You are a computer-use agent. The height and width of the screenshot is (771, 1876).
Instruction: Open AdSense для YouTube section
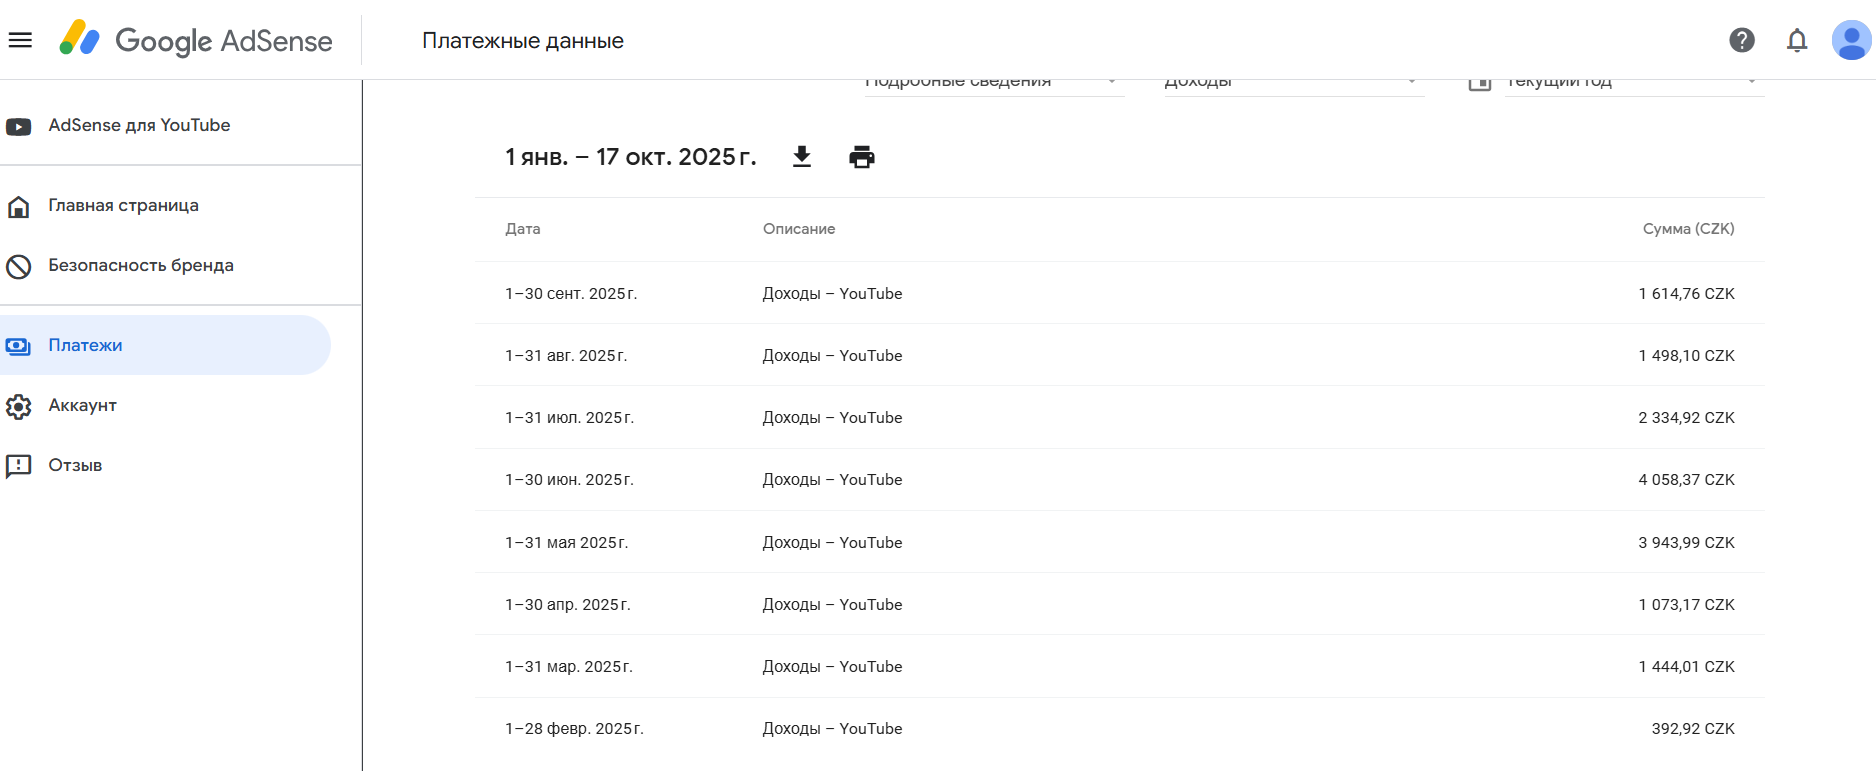click(x=139, y=125)
